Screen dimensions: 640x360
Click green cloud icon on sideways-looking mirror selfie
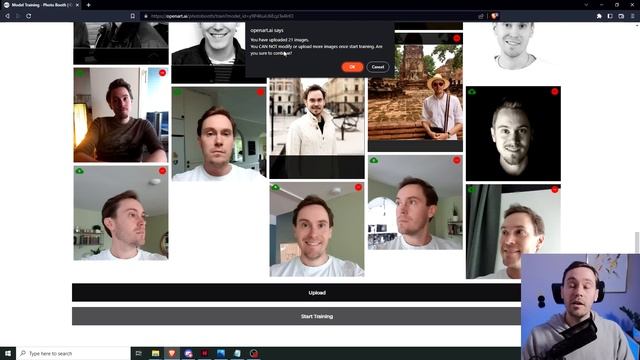coord(374,160)
